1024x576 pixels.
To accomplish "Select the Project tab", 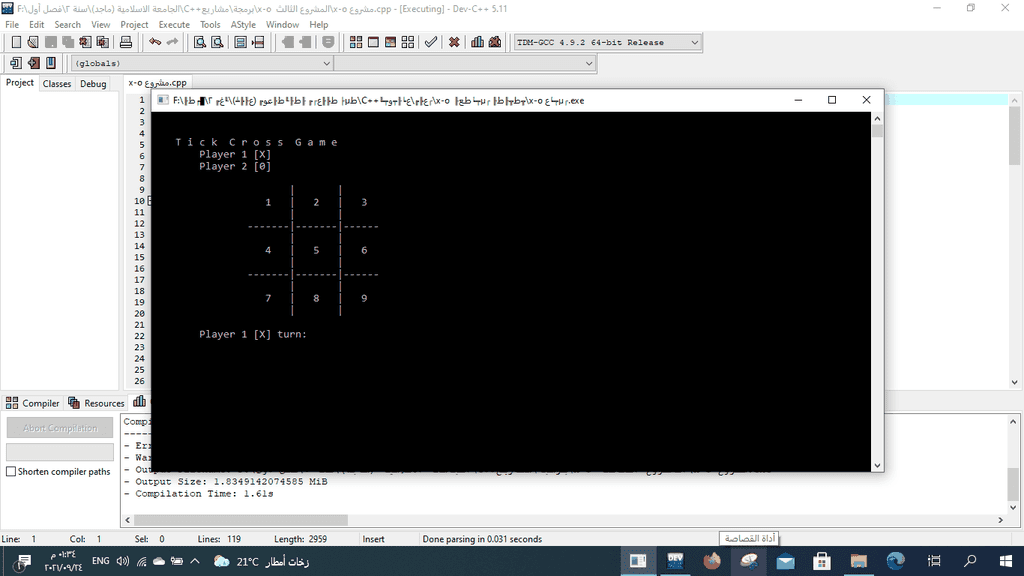I will [x=20, y=83].
